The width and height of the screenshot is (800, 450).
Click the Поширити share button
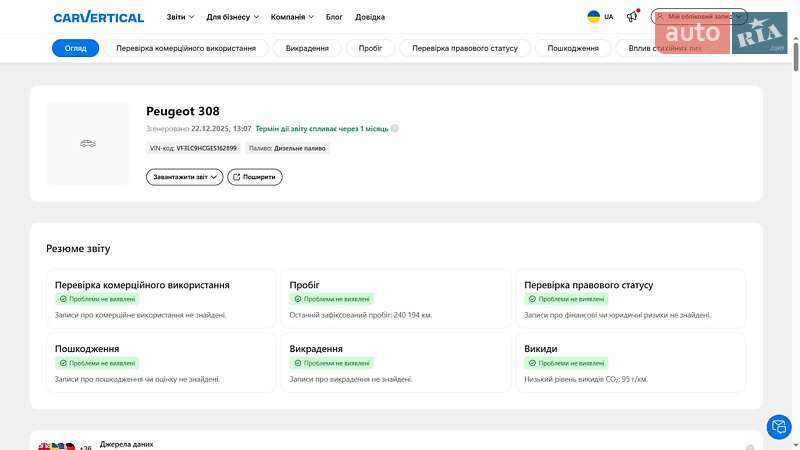pos(255,177)
